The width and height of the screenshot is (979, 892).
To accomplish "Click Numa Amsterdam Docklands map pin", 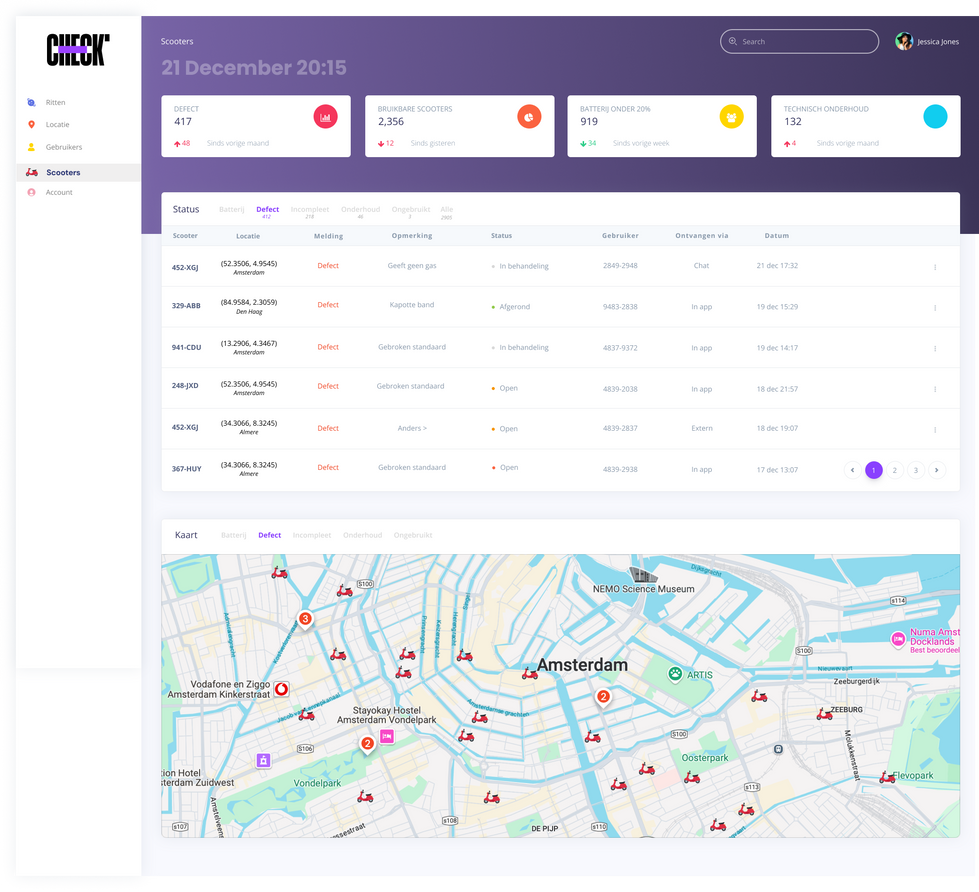I will coord(898,640).
